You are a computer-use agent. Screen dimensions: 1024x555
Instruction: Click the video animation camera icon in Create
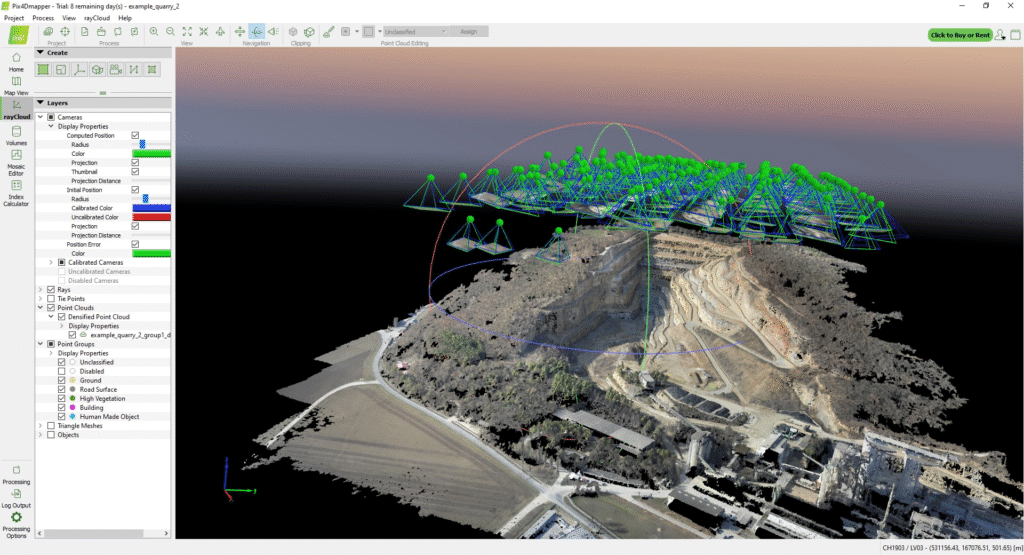[x=115, y=69]
